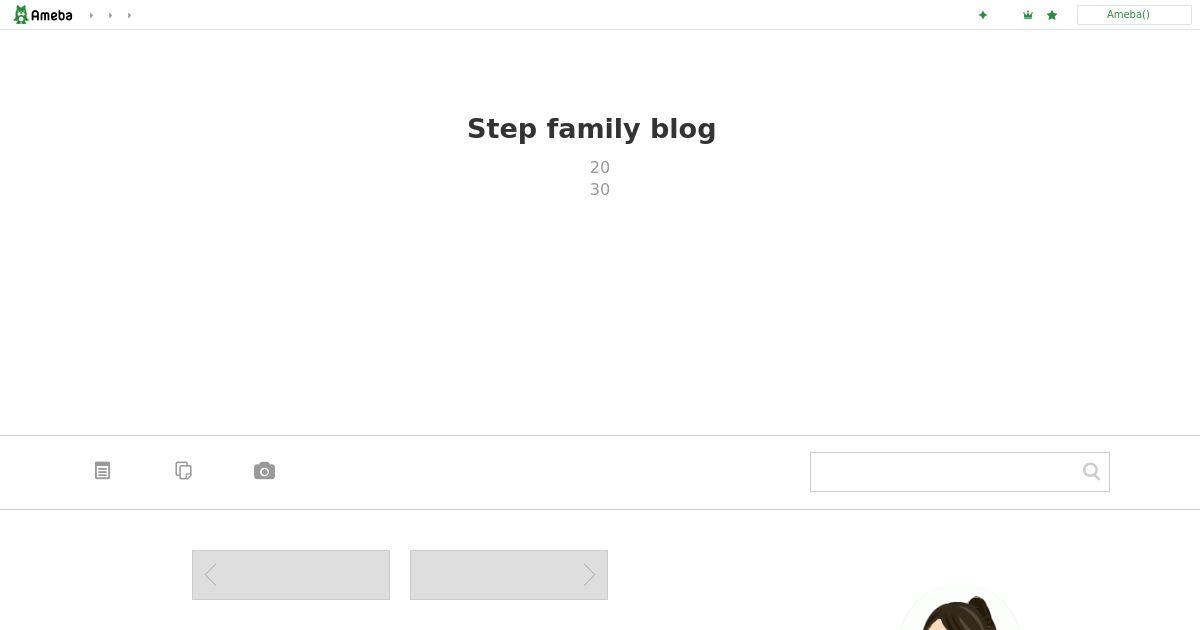Open the image gallery camera icon

click(264, 471)
